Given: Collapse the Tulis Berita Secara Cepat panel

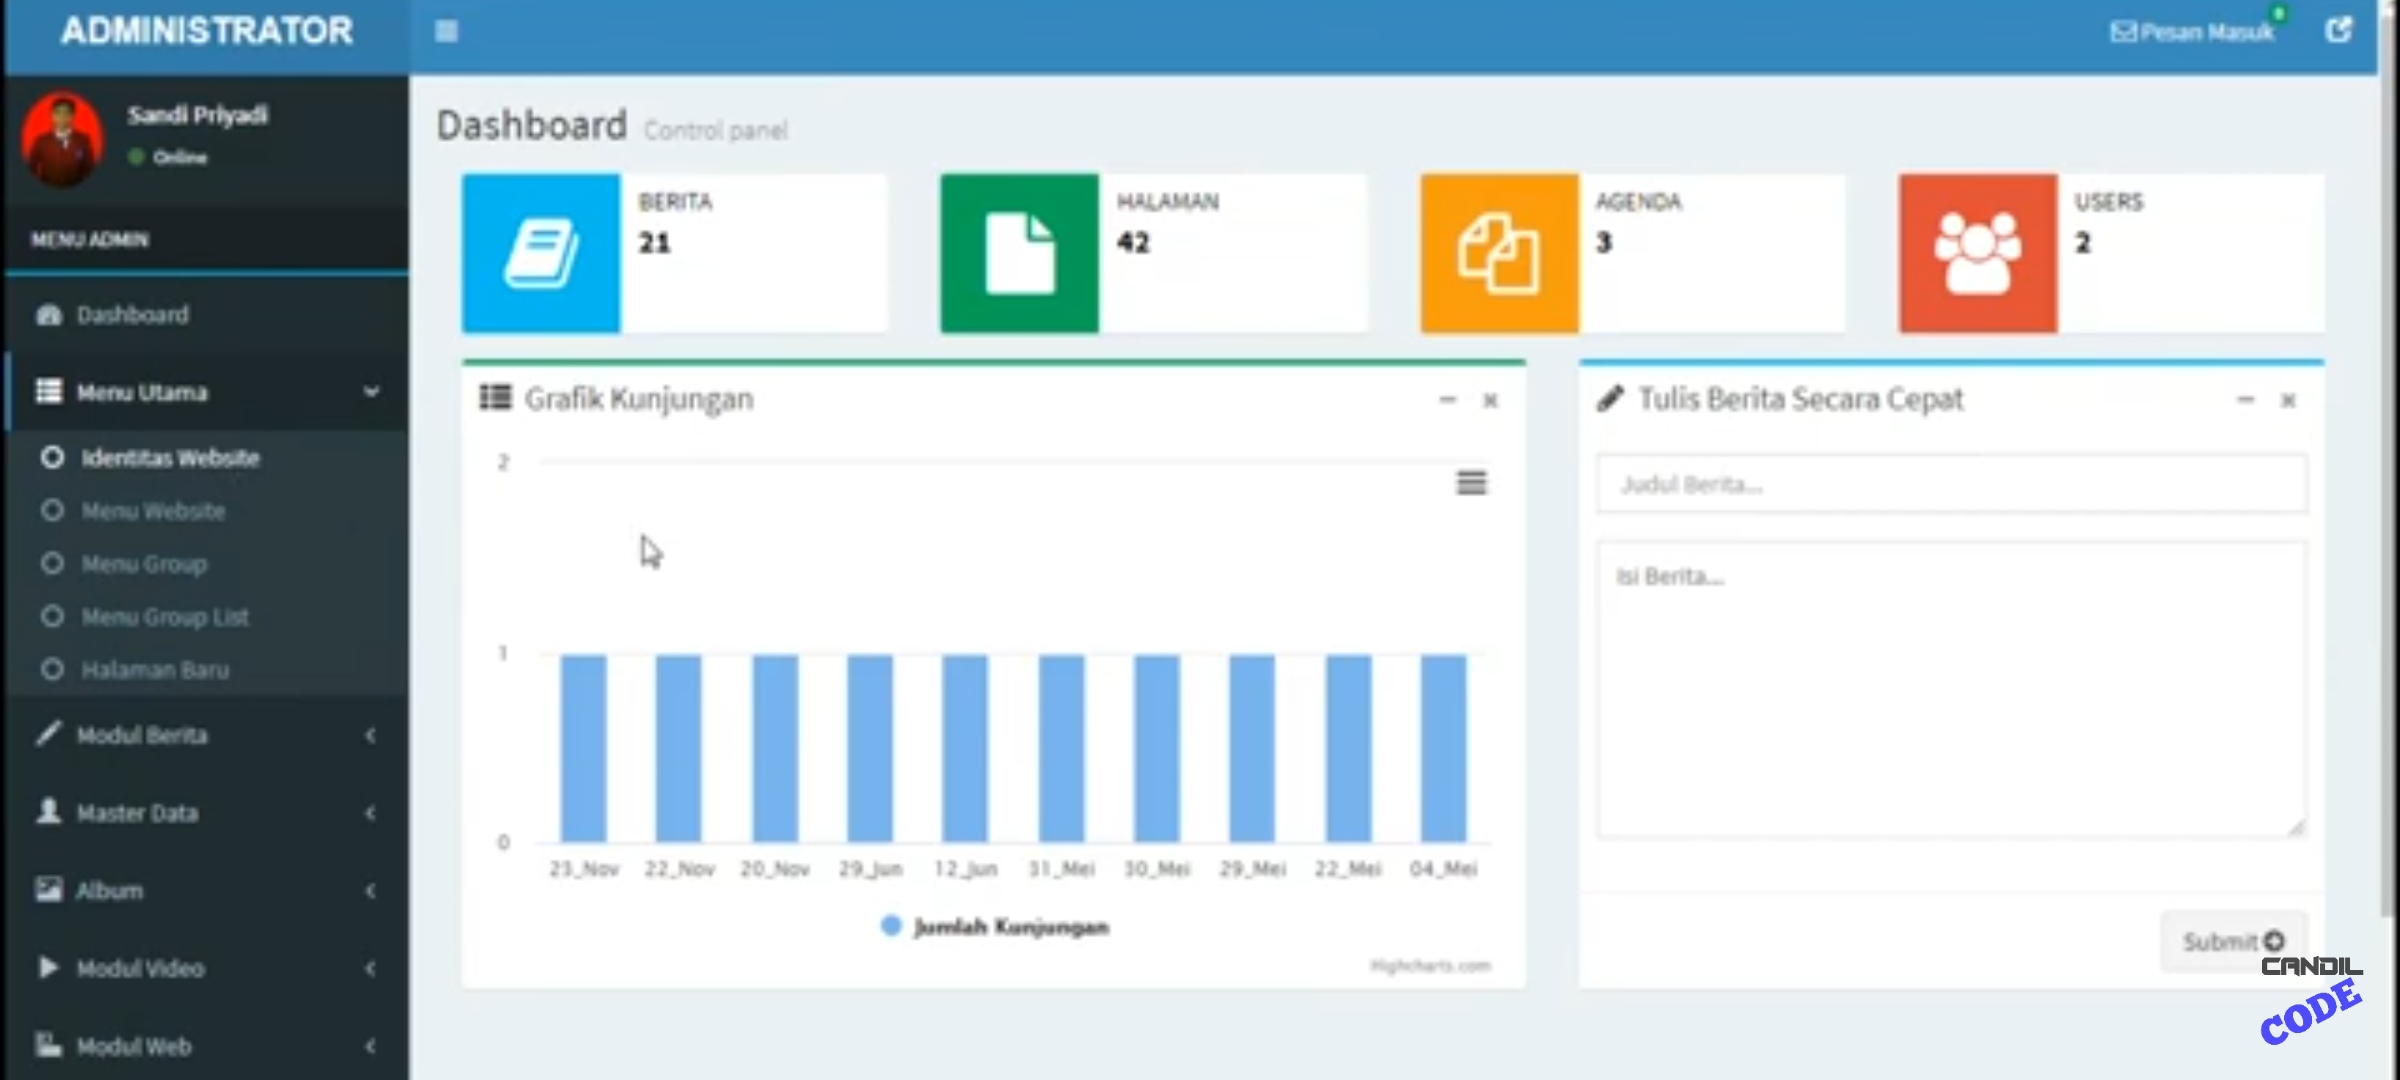Looking at the screenshot, I should [2245, 400].
